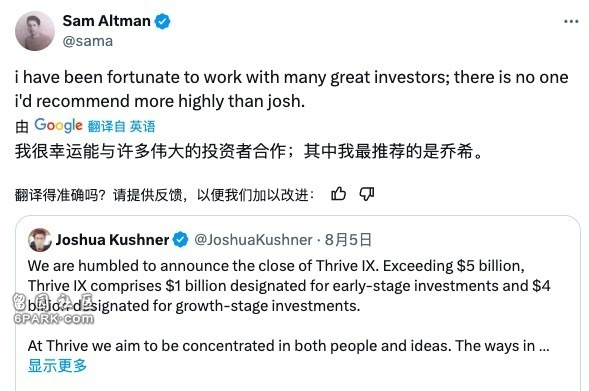
Task: Open the 8月5日 date timestamp
Action: coord(348,240)
